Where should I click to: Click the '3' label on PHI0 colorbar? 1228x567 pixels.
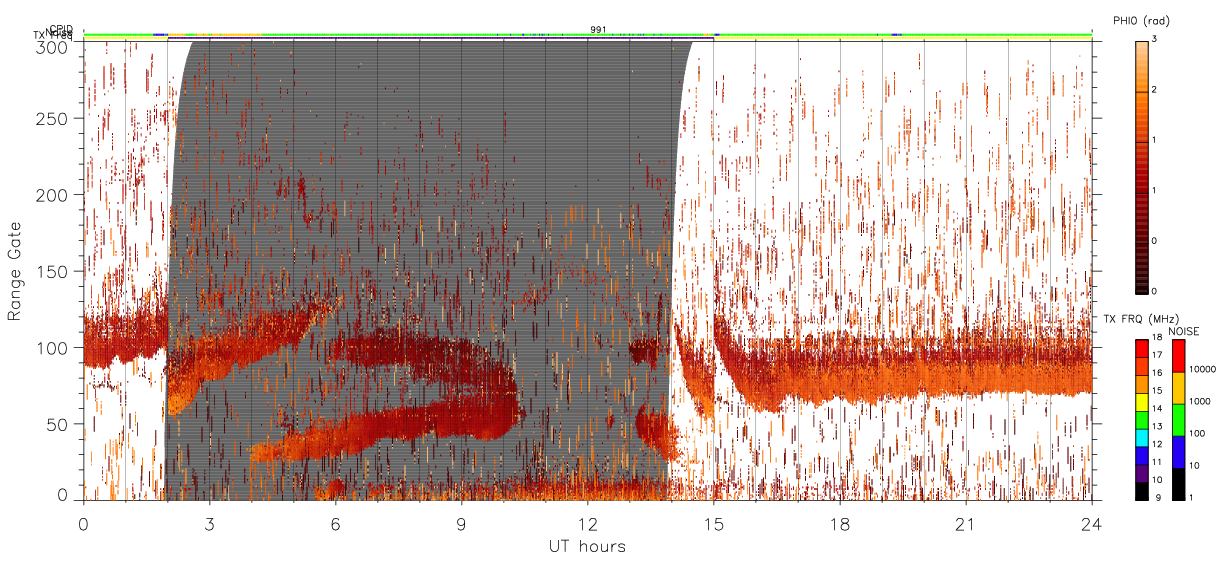coord(1156,39)
